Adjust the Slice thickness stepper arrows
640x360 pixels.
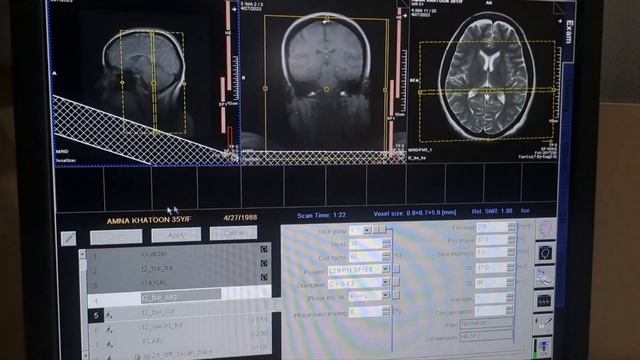[x=511, y=253]
